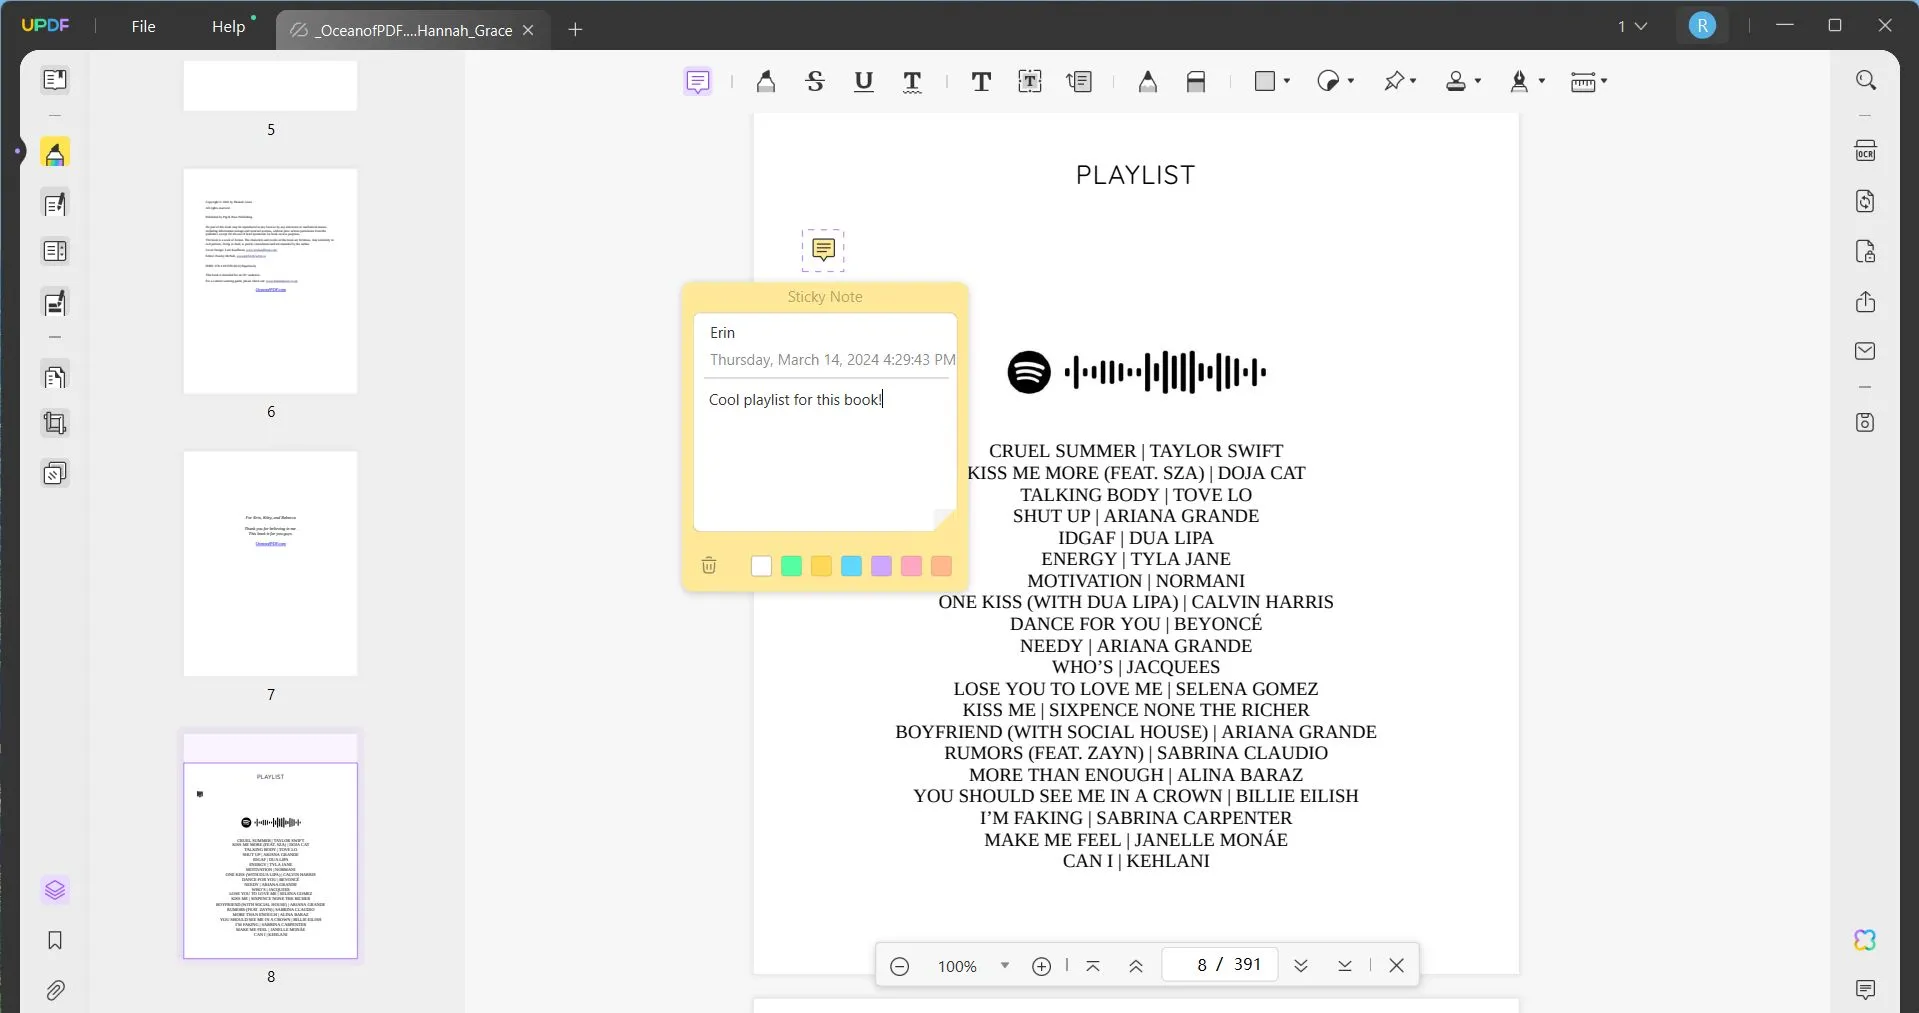Open Fill and Sign mode in sidebar
Viewport: 1919px width, 1013px height.
(x=55, y=303)
